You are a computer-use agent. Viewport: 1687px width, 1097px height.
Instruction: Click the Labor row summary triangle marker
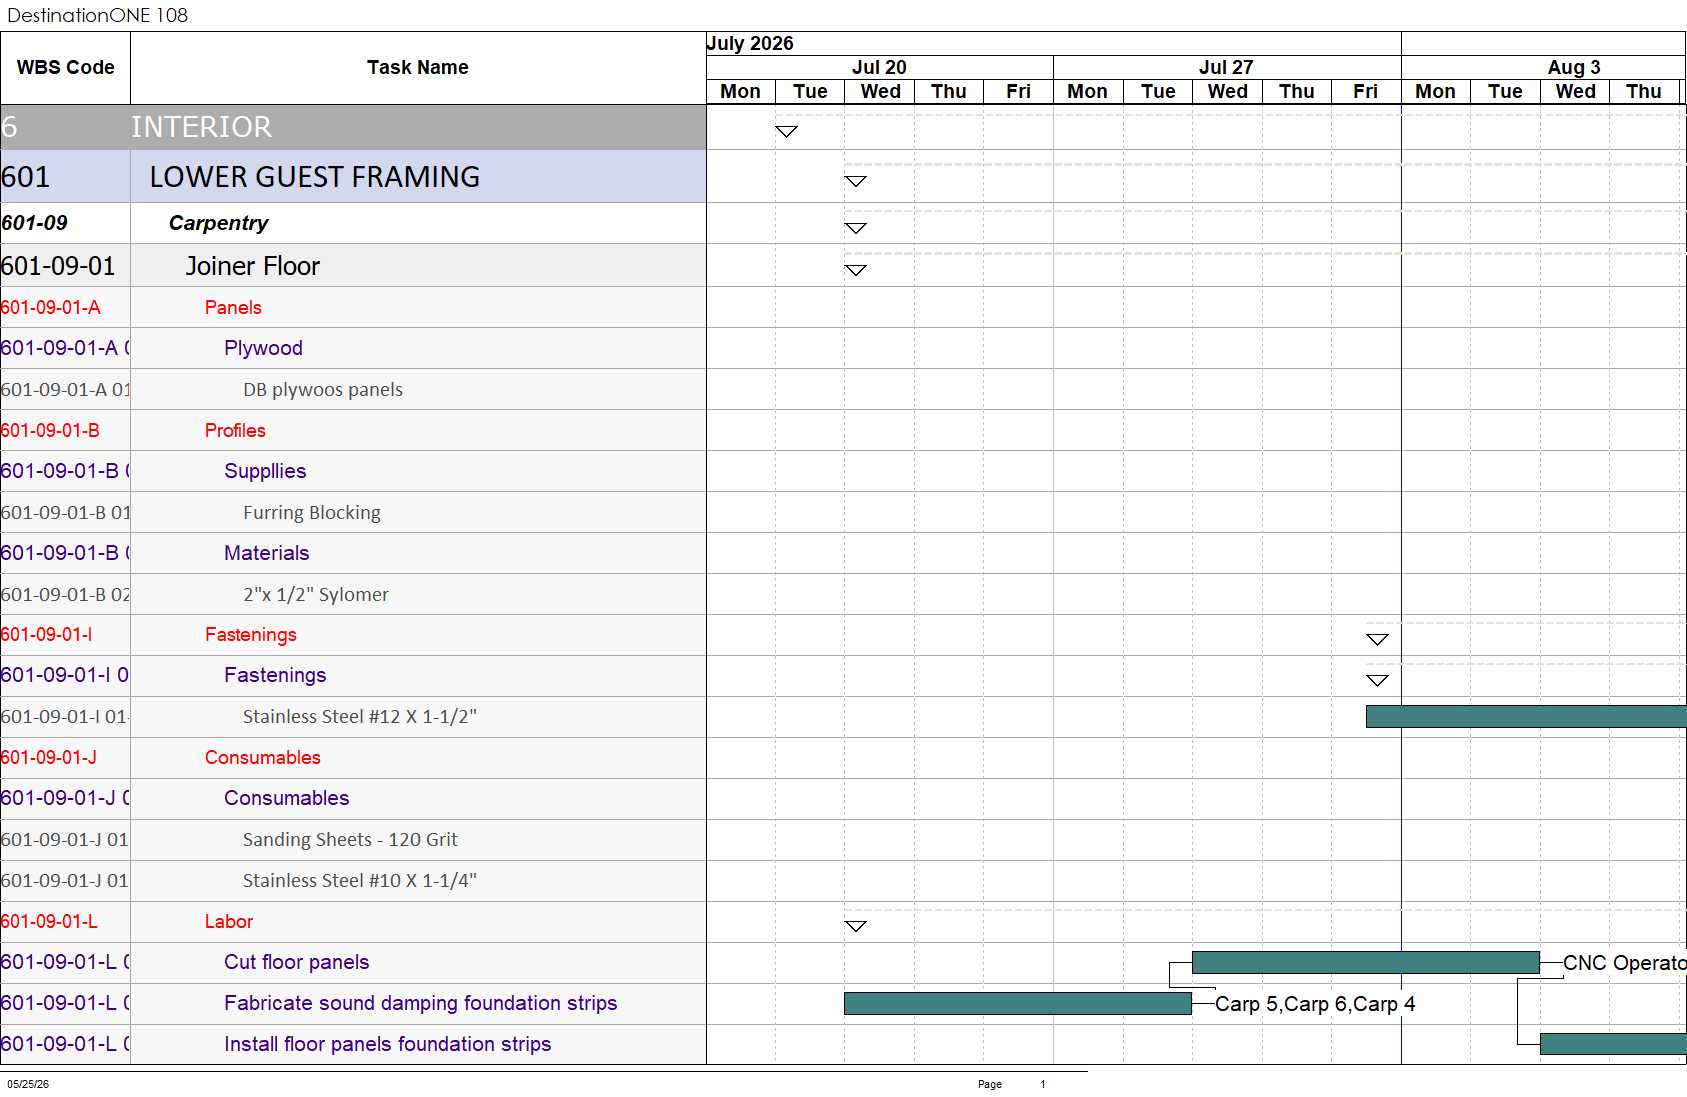pos(855,926)
